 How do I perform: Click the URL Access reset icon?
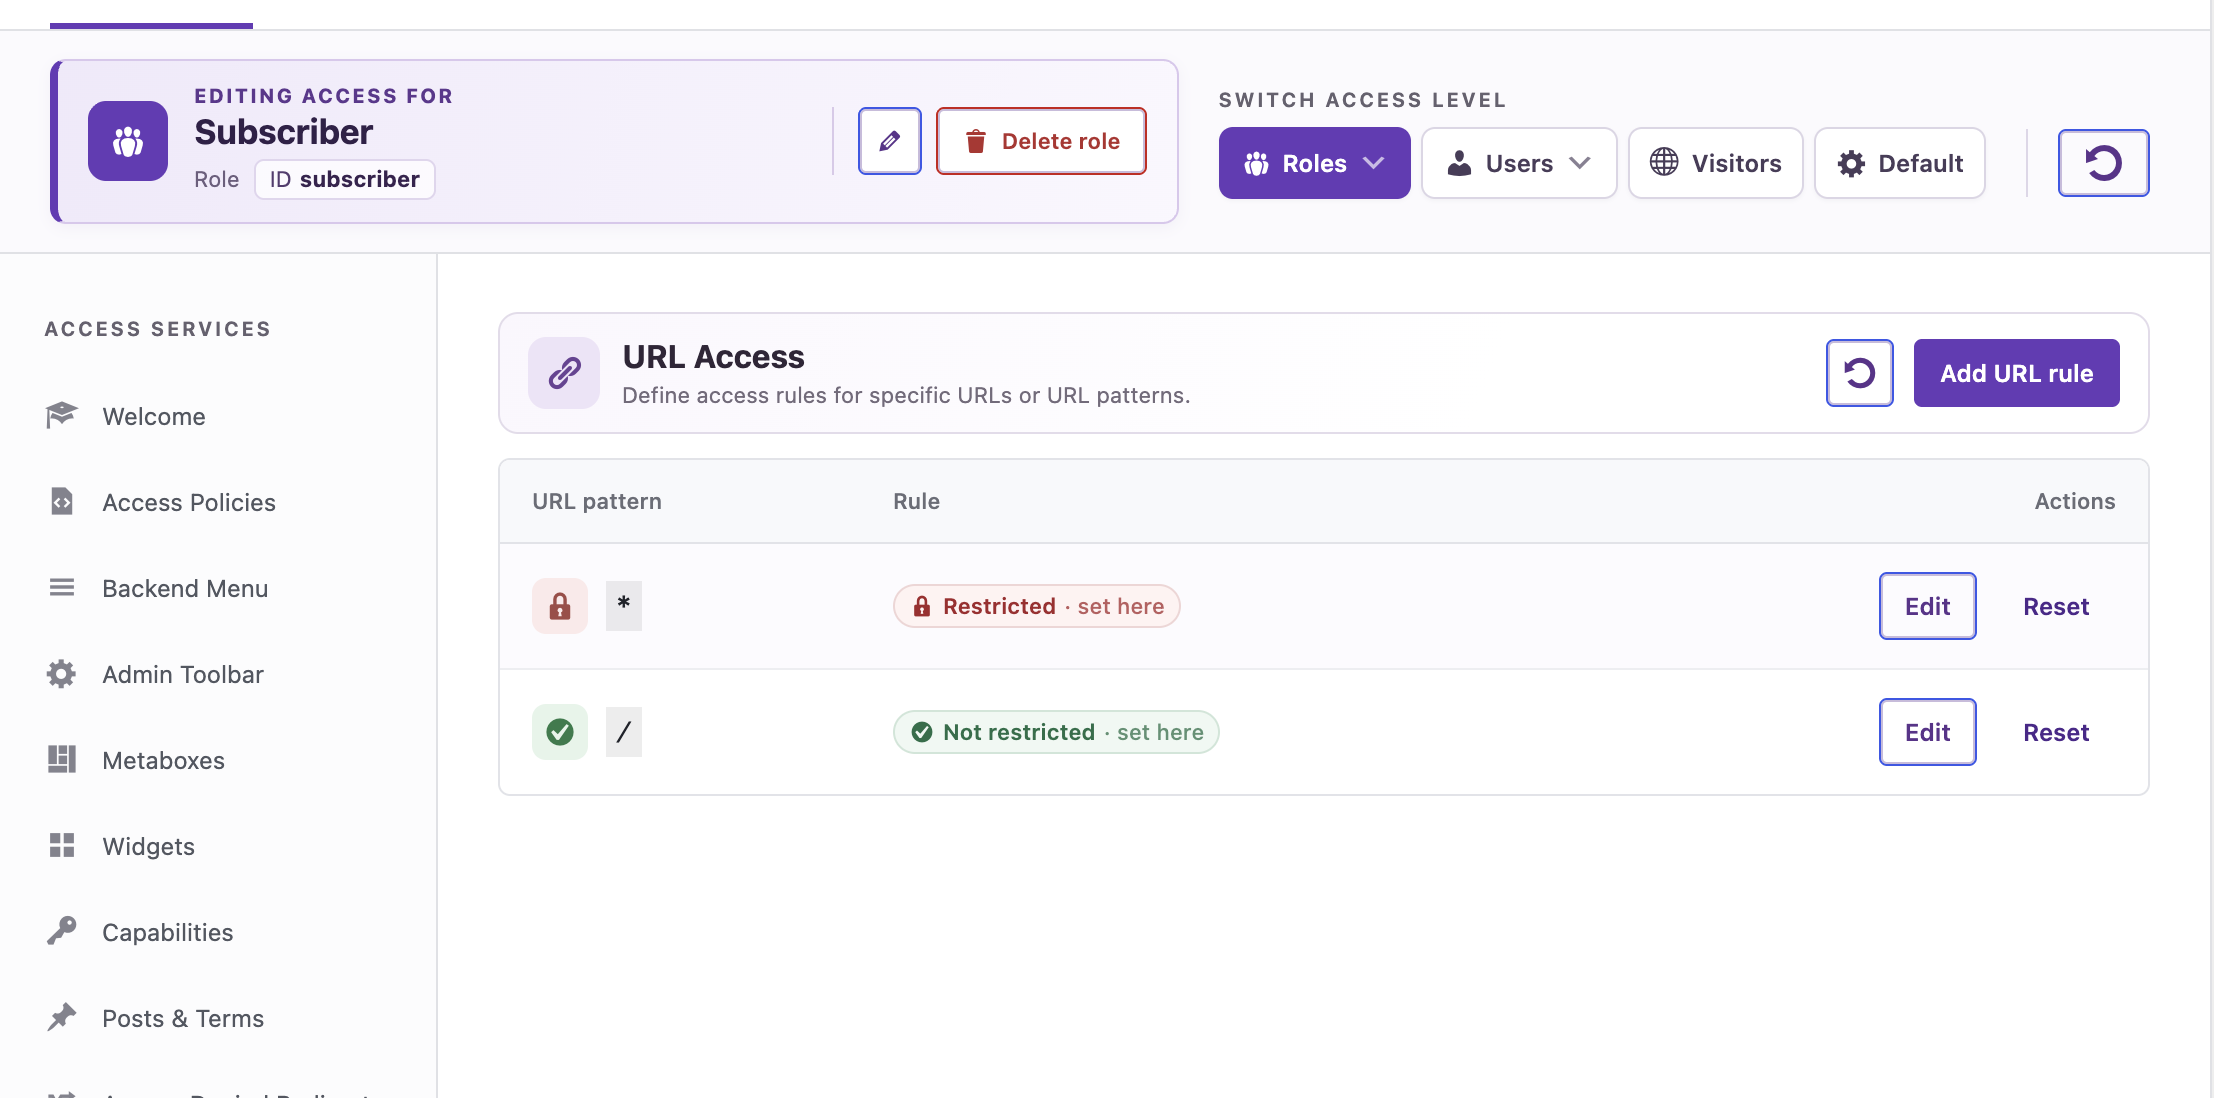(1859, 373)
